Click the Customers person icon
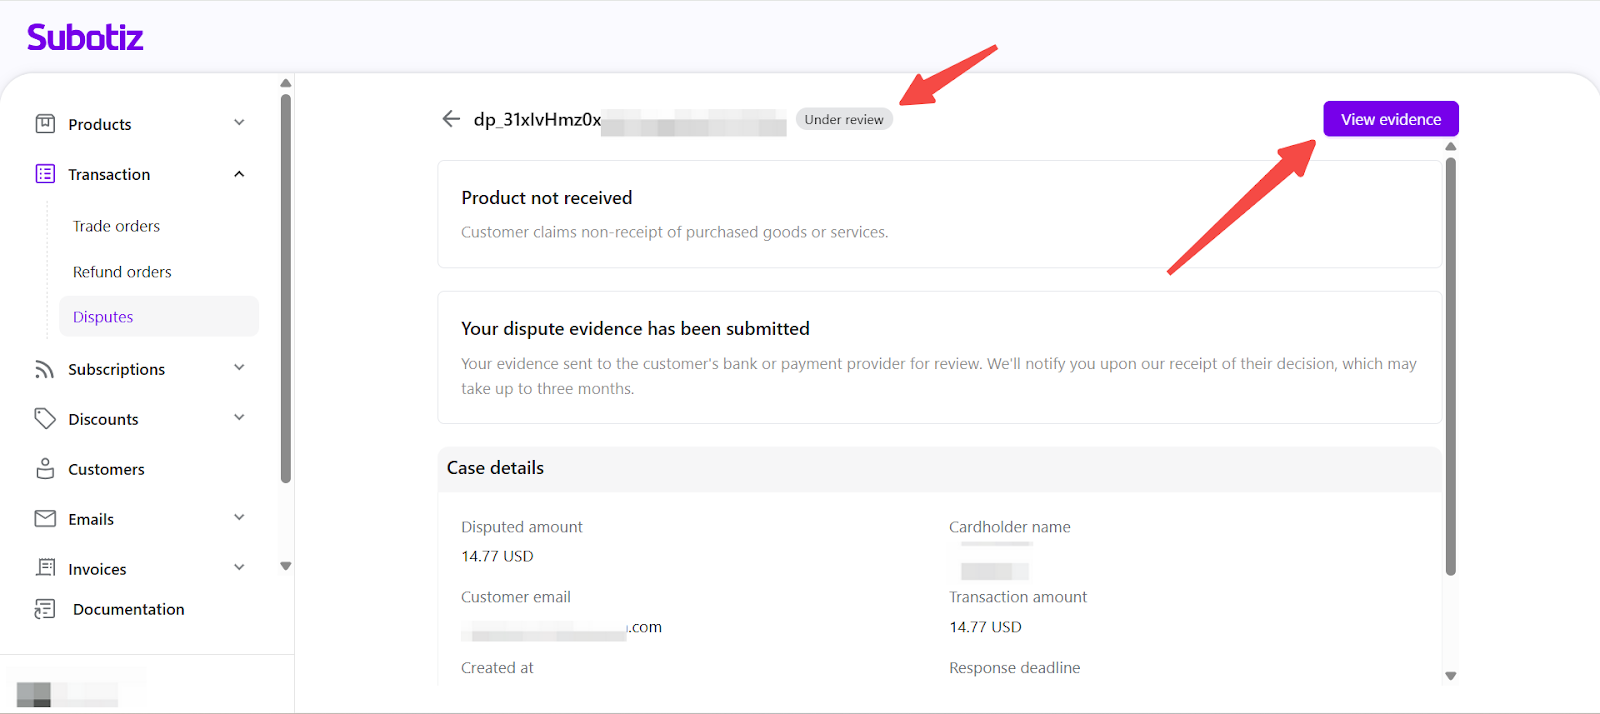 tap(45, 469)
